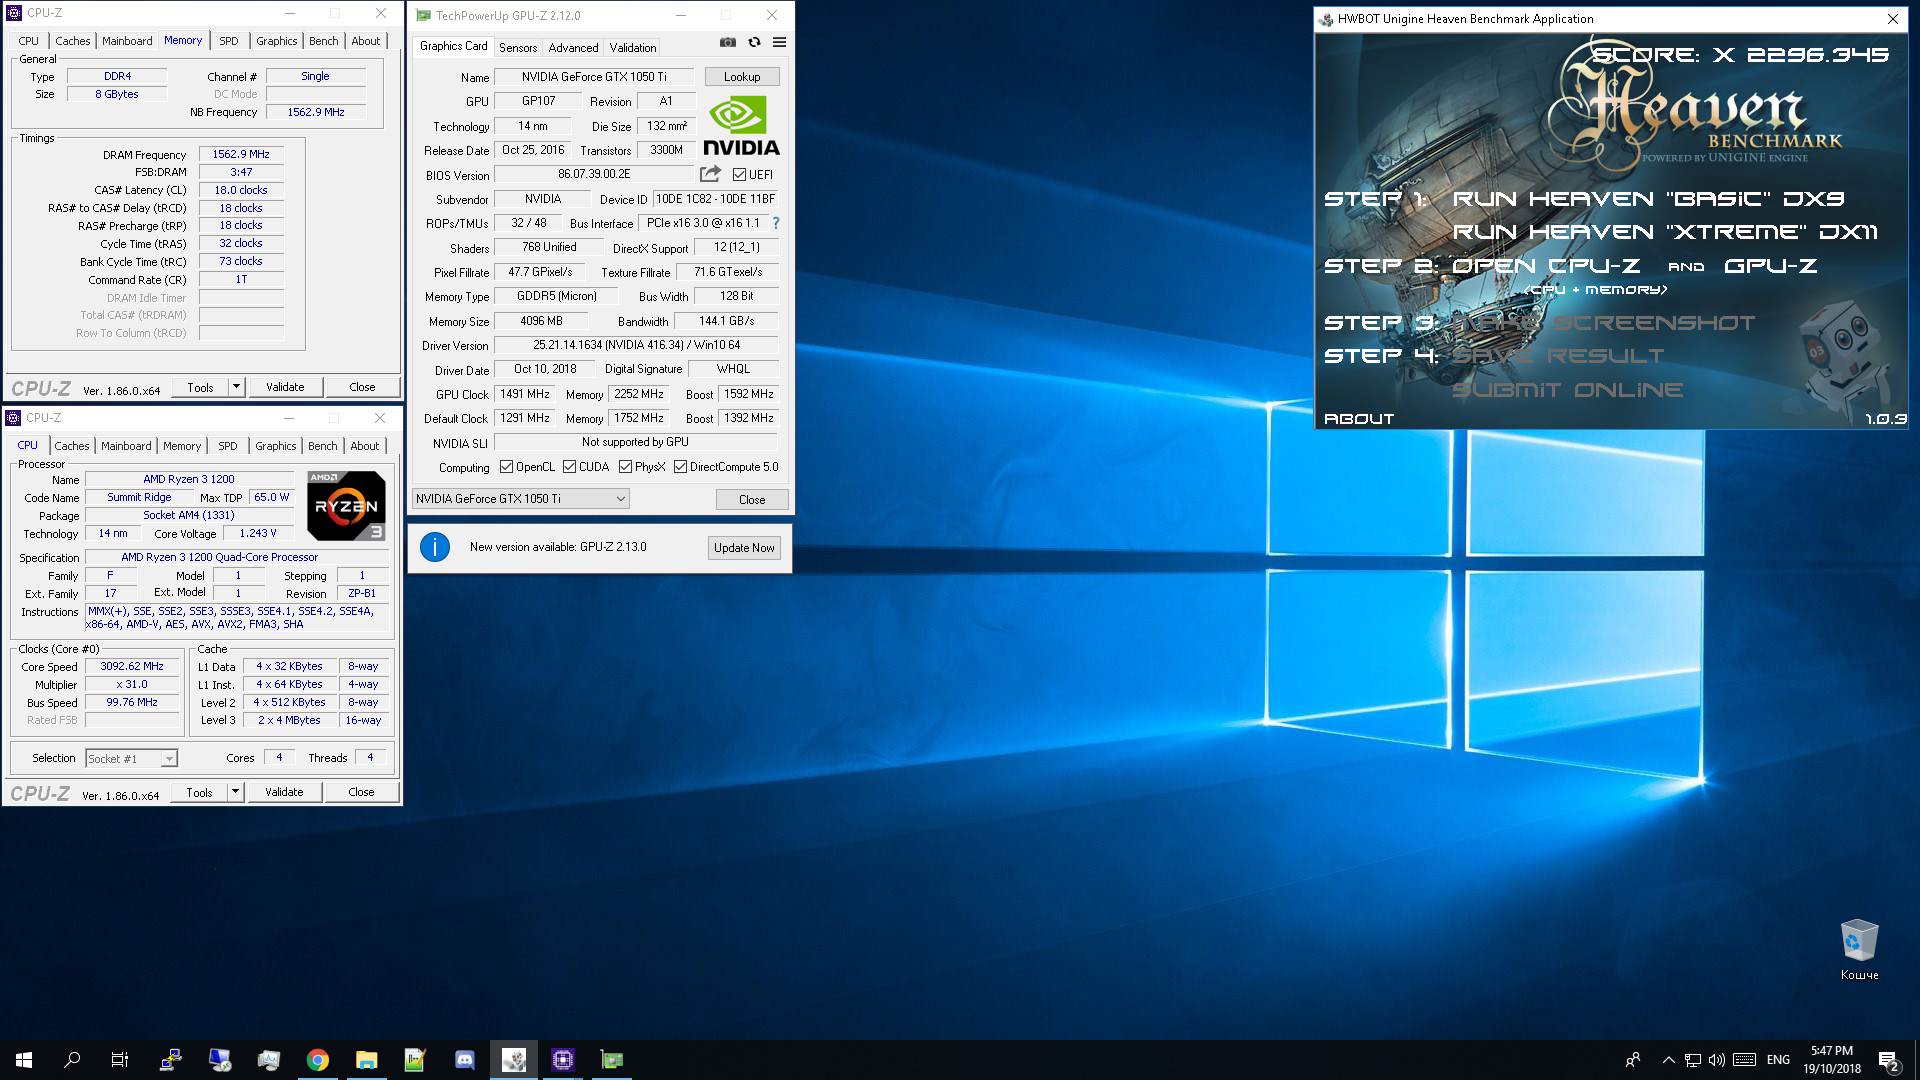Click the Close button in GPU-Z
1920x1080 pixels.
[x=752, y=500]
